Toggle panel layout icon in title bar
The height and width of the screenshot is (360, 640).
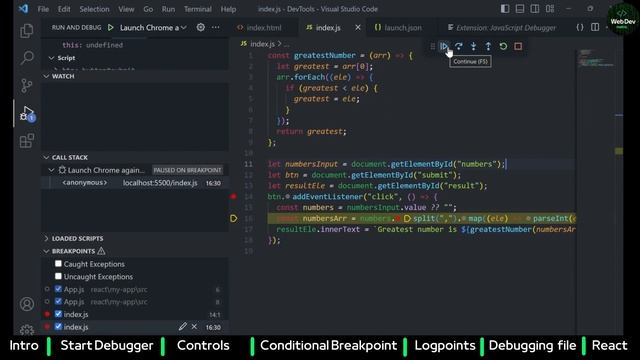tap(520, 9)
